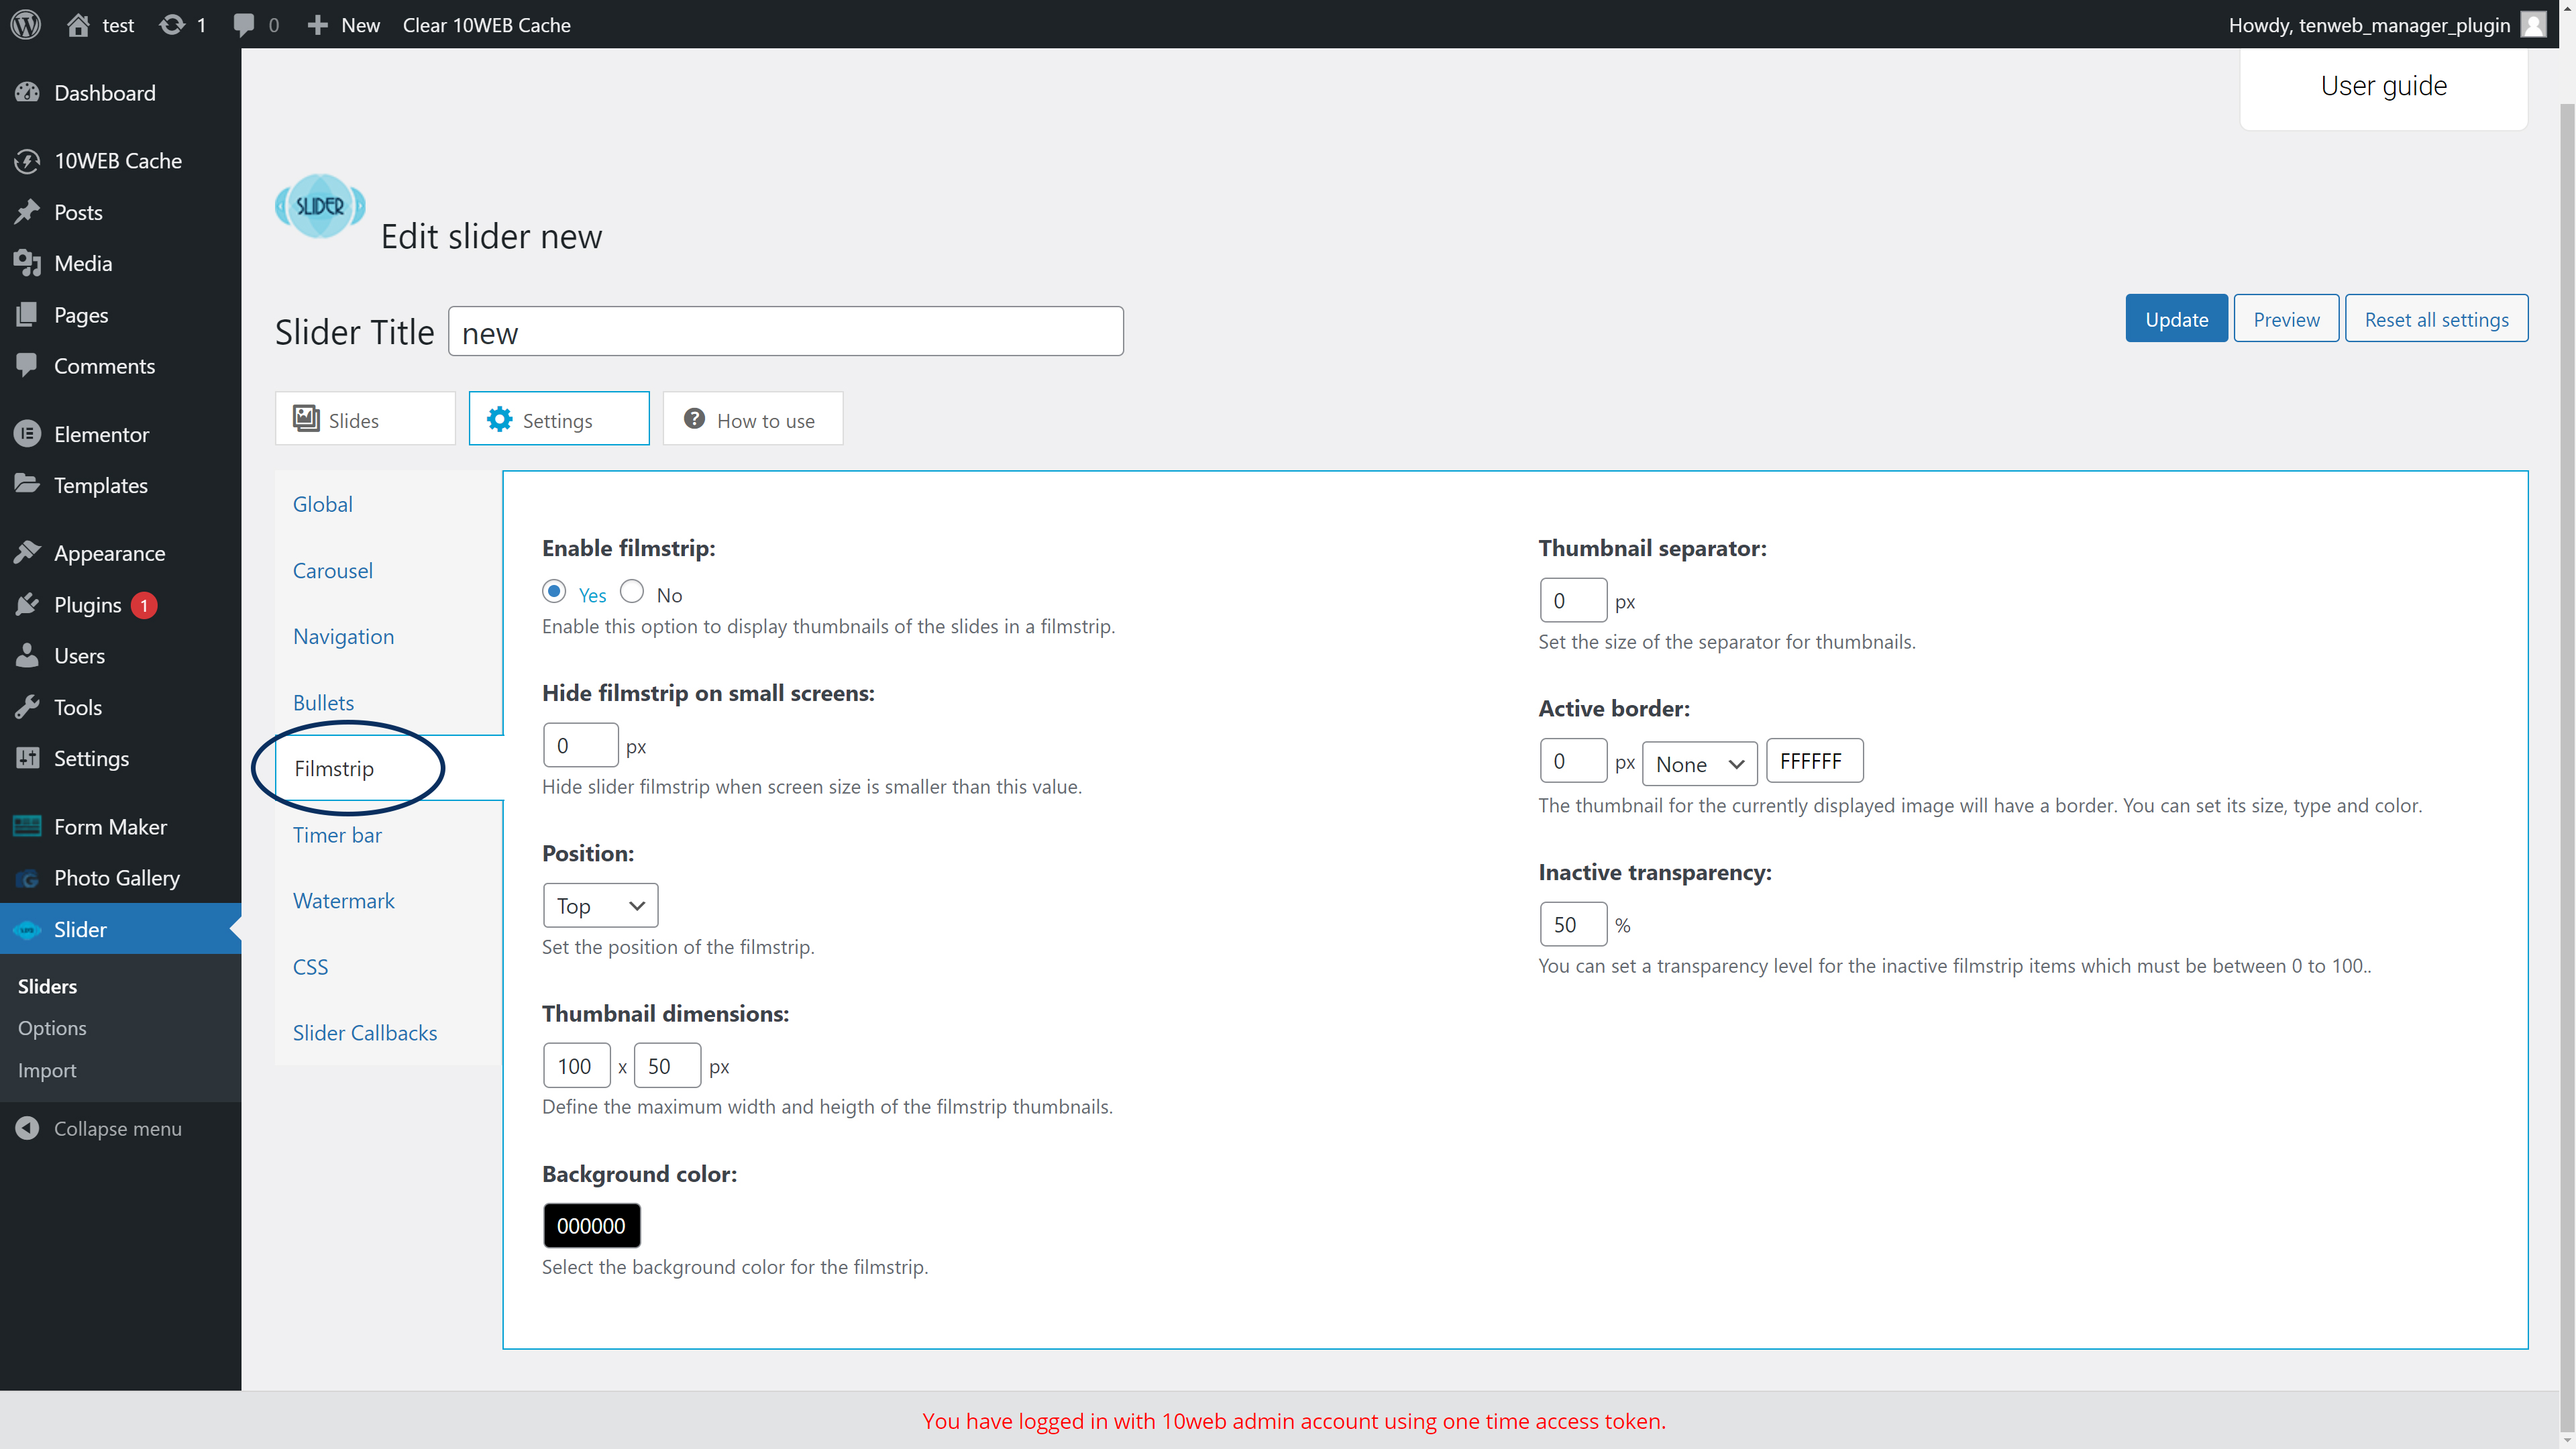Screen dimensions: 2576x1449
Task: Focus the Inactive transparency percent field
Action: pyautogui.click(x=1573, y=924)
